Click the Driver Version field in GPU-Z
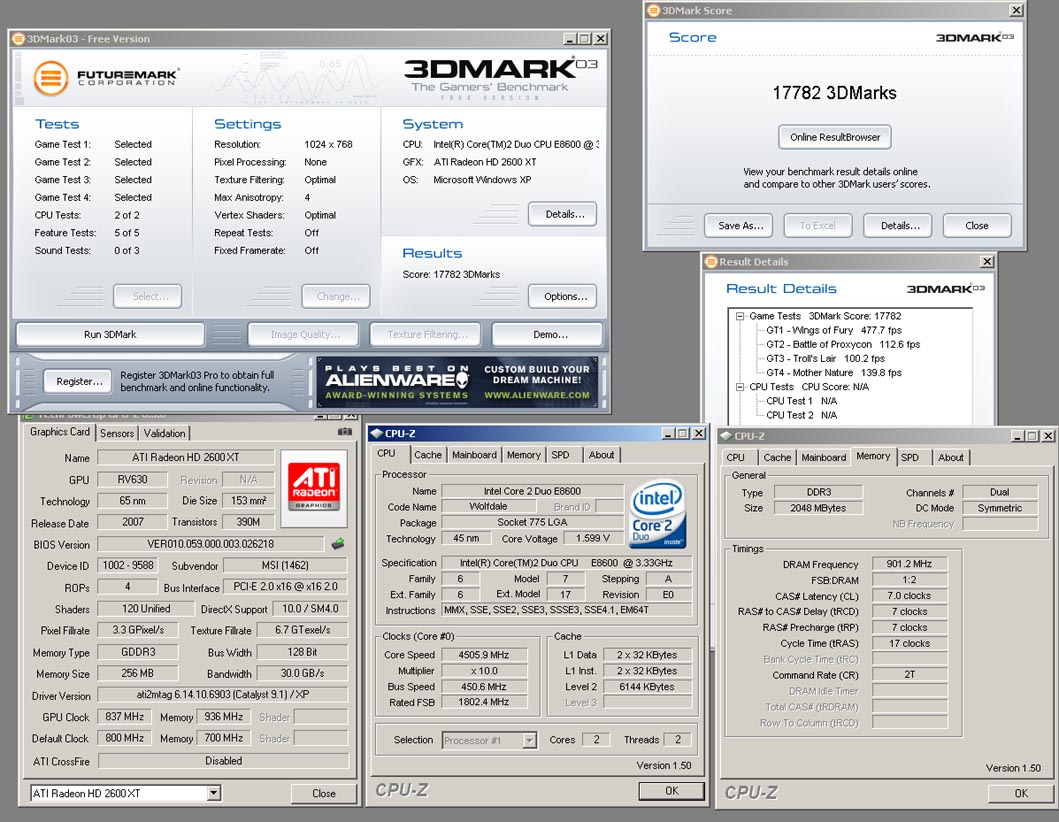The width and height of the screenshot is (1059, 822). pos(223,695)
